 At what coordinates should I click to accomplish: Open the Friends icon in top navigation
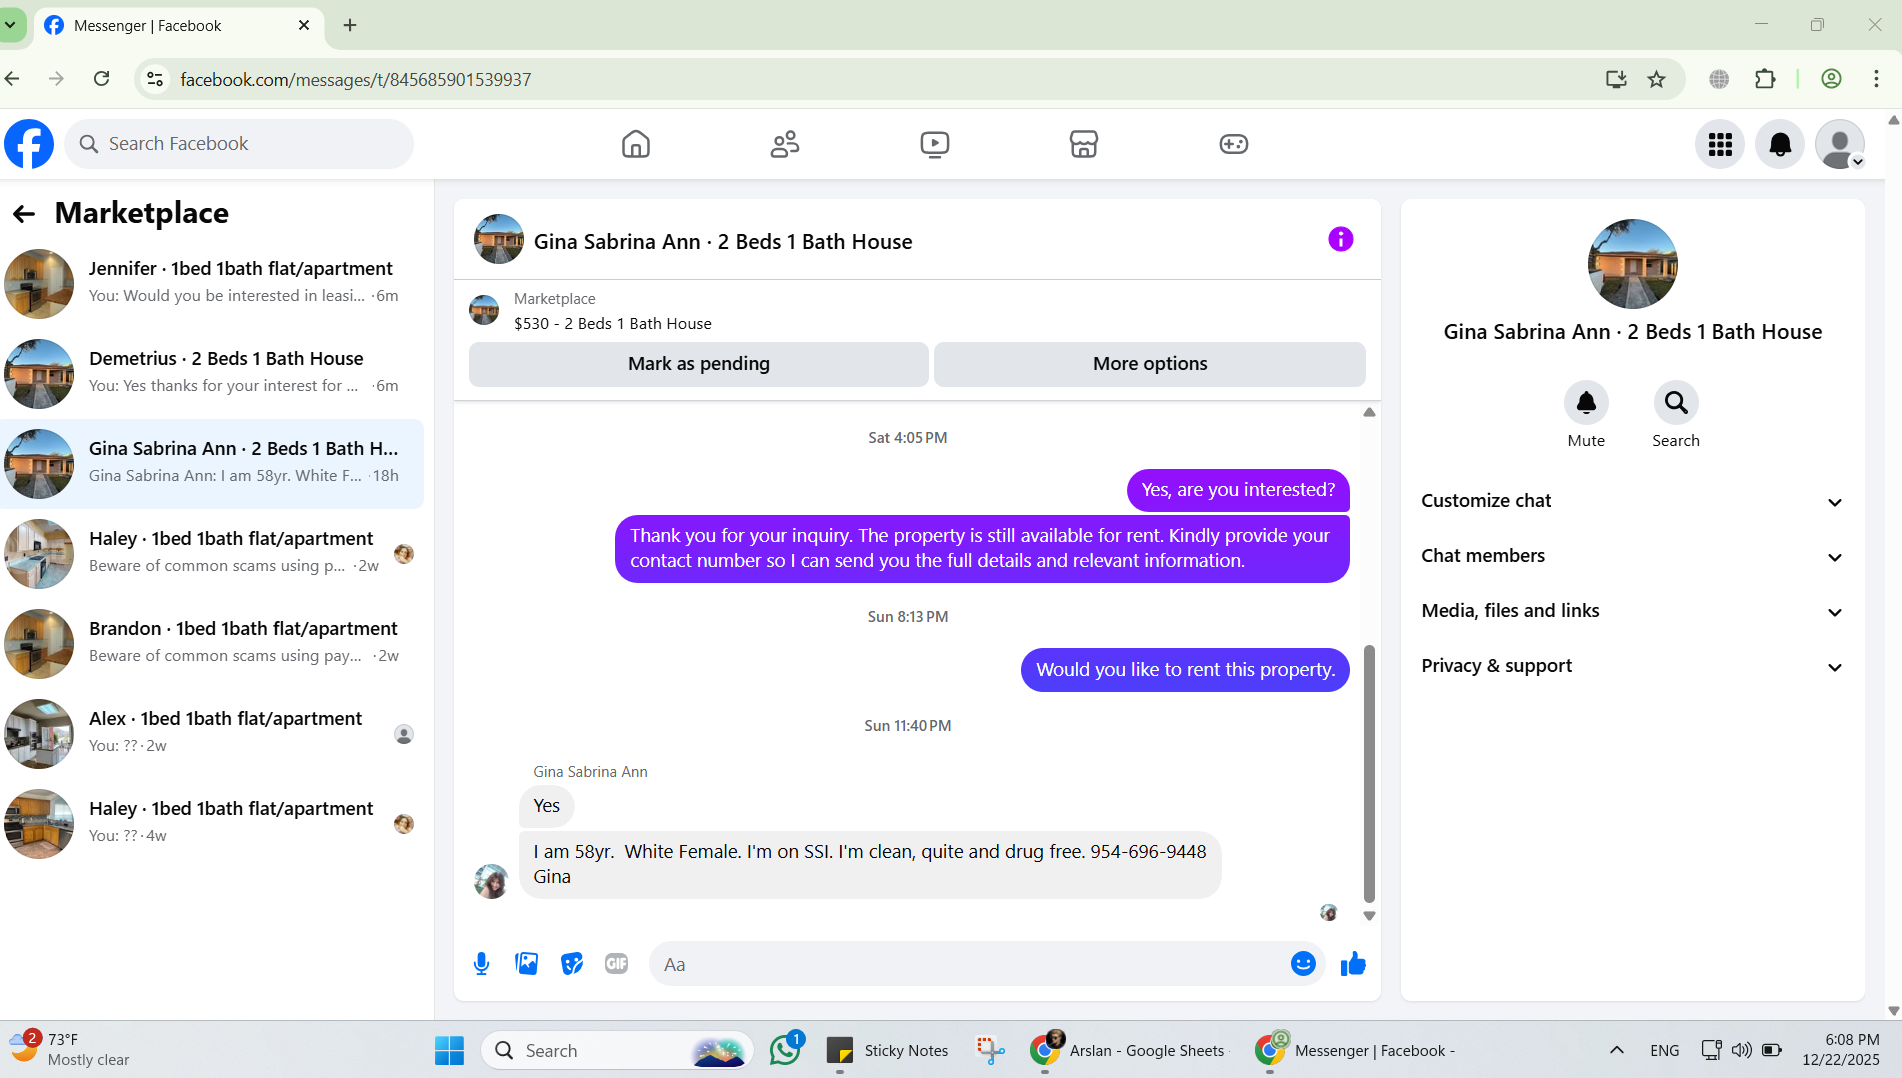(785, 144)
